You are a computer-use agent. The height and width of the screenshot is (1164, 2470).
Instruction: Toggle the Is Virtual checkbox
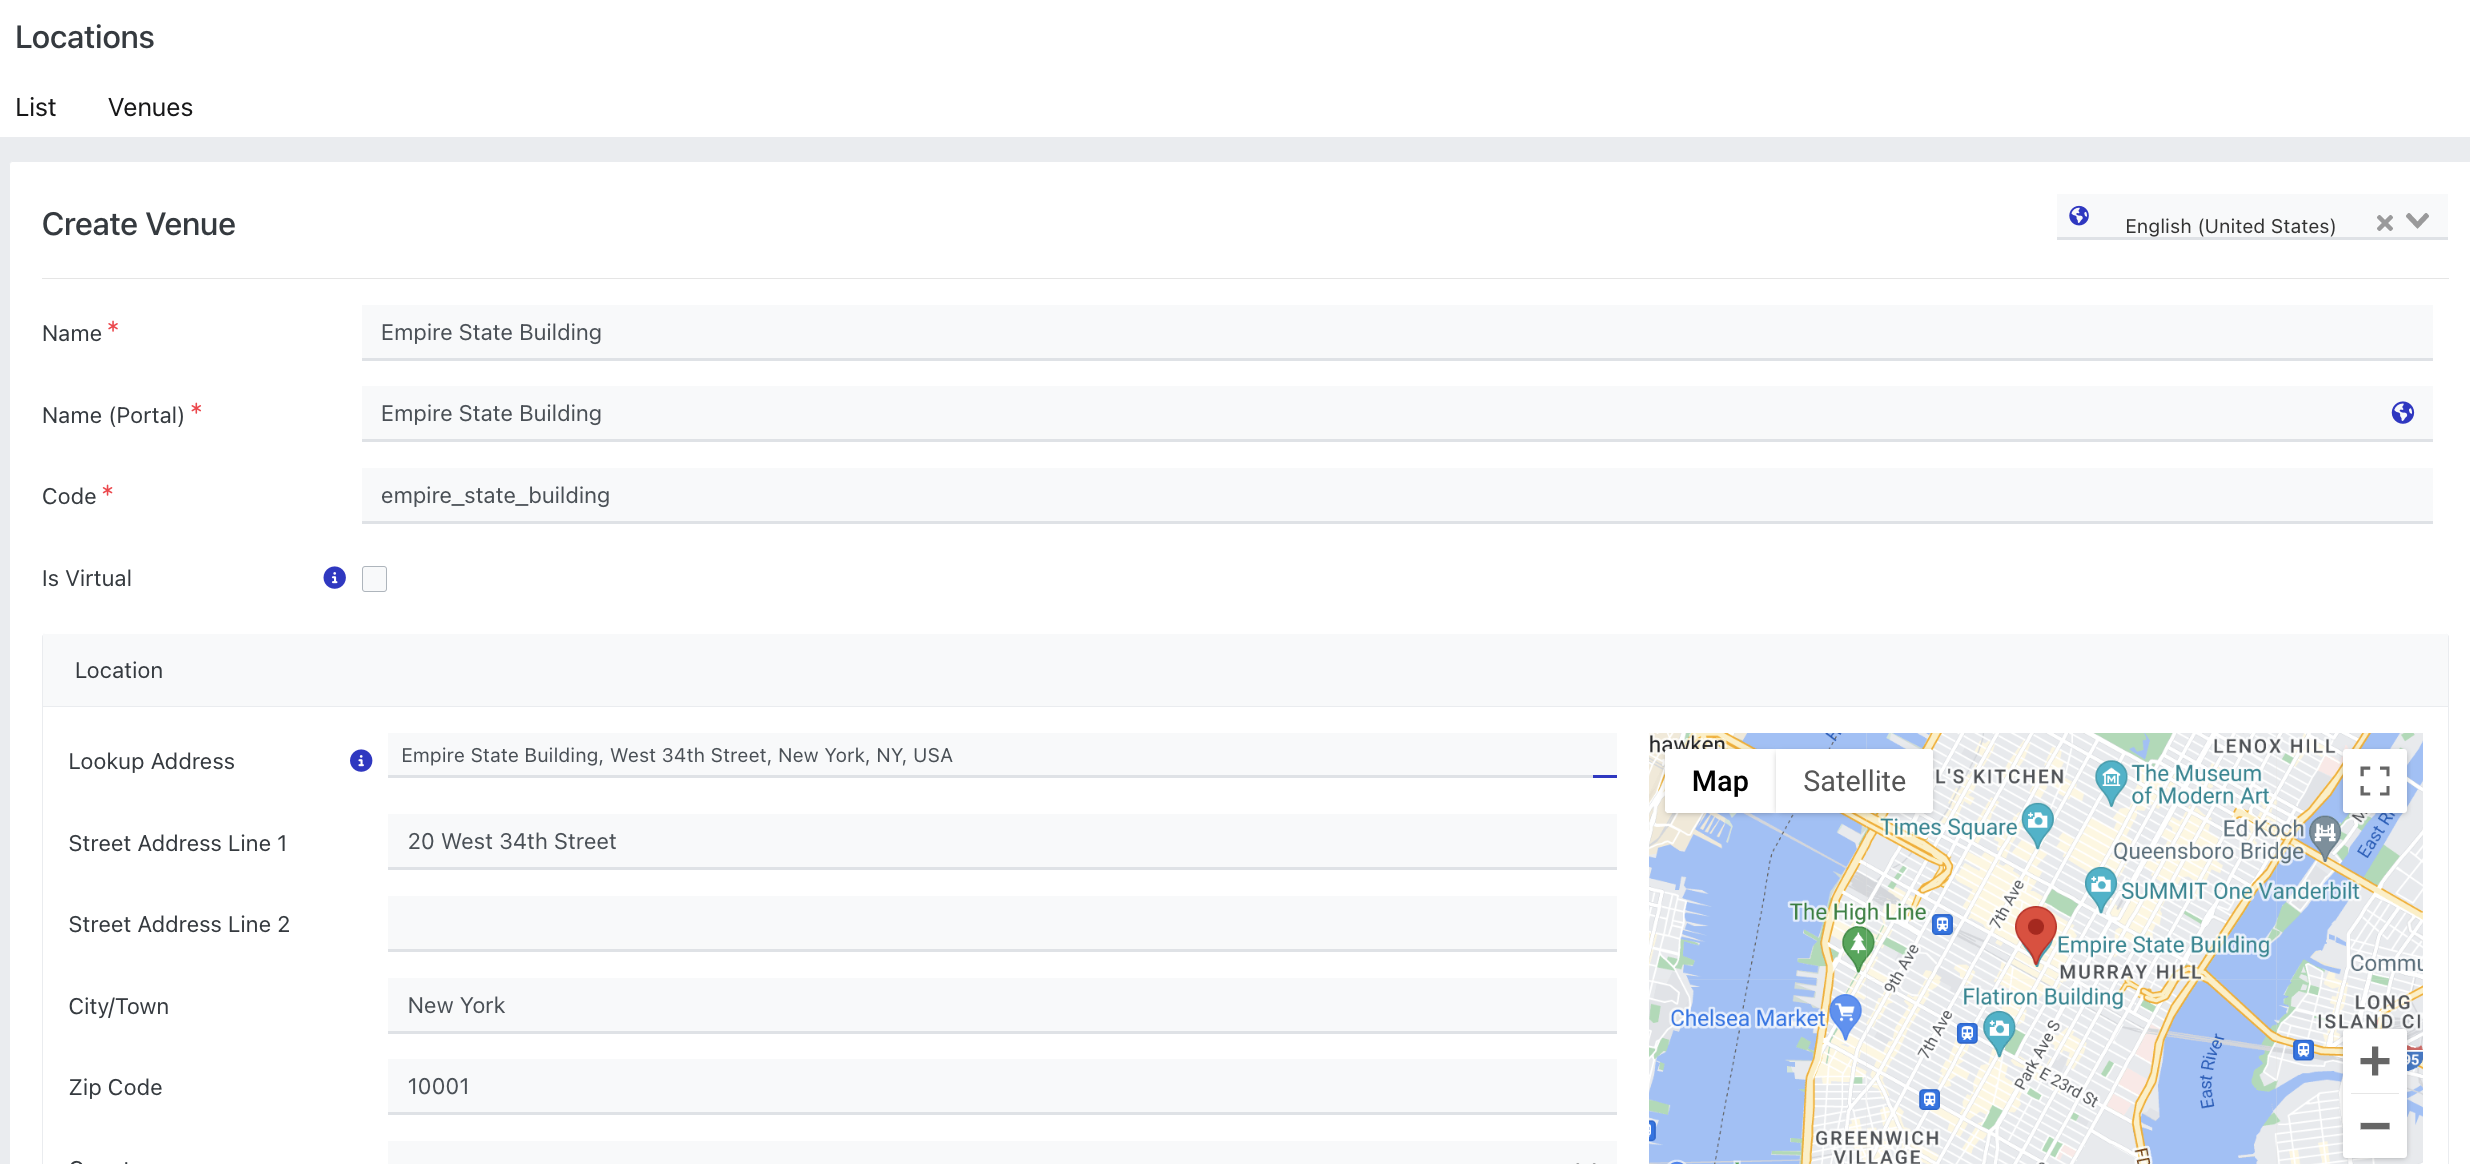[374, 579]
